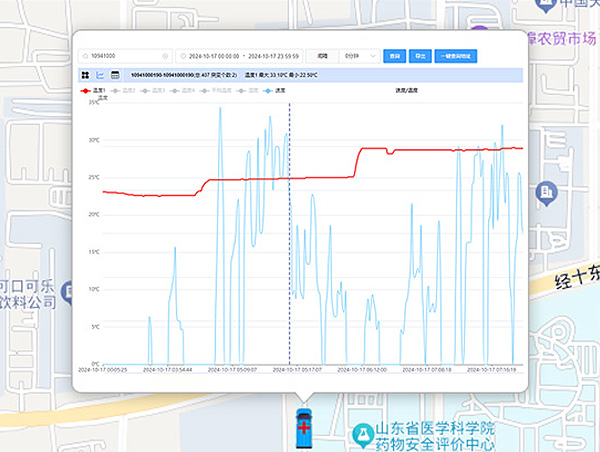Toggle the greyed average temperature legend series
Screen dimensions: 600x452
click(x=215, y=91)
